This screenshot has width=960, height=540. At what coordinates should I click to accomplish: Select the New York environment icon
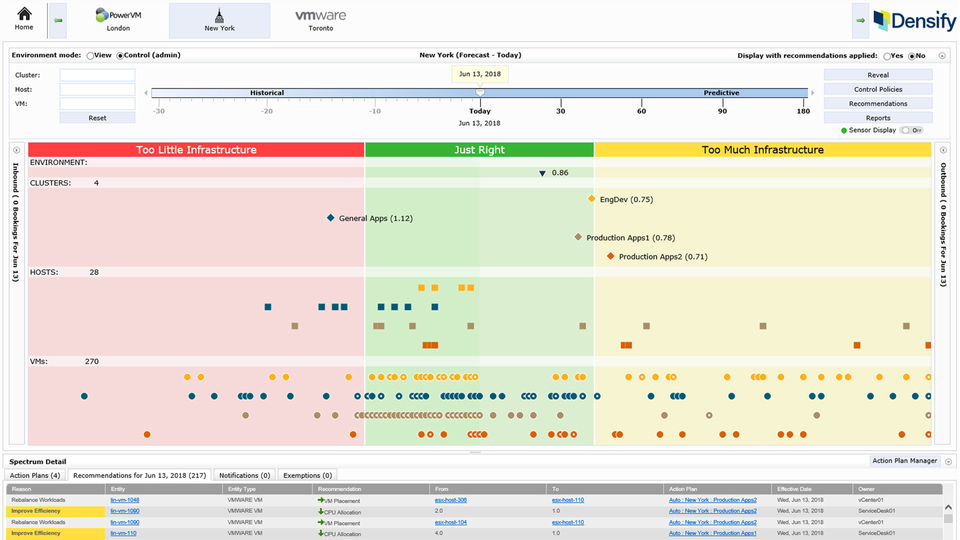point(219,20)
